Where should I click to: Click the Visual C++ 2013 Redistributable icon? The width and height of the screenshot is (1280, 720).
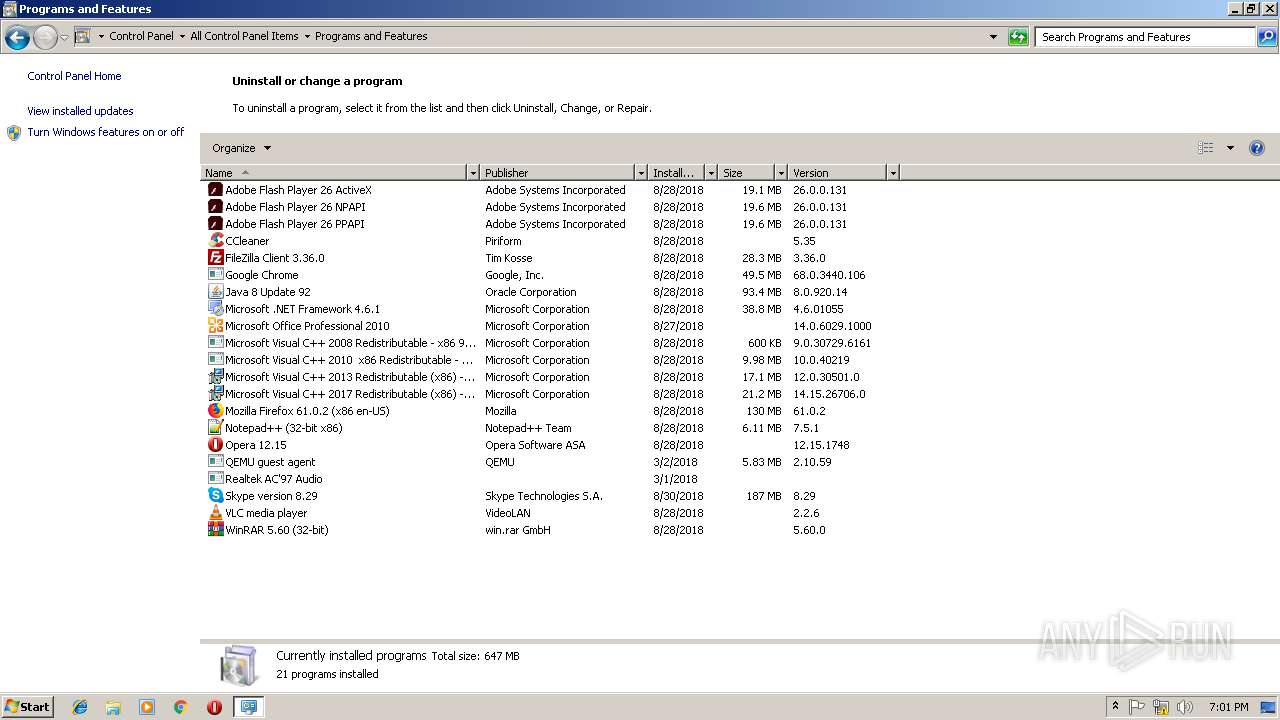pyautogui.click(x=215, y=377)
